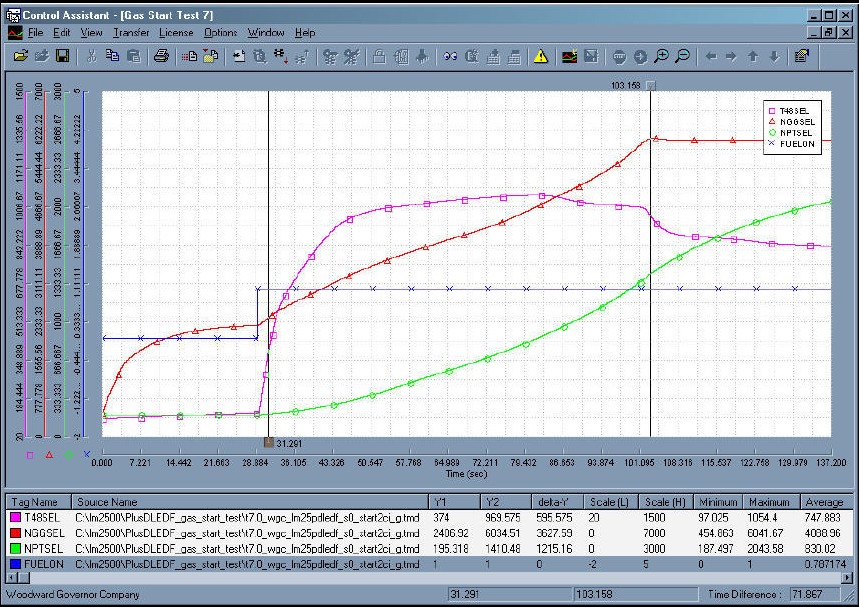The width and height of the screenshot is (859, 607).
Task: Zoom in with the plus magnifier icon
Action: pyautogui.click(x=662, y=56)
